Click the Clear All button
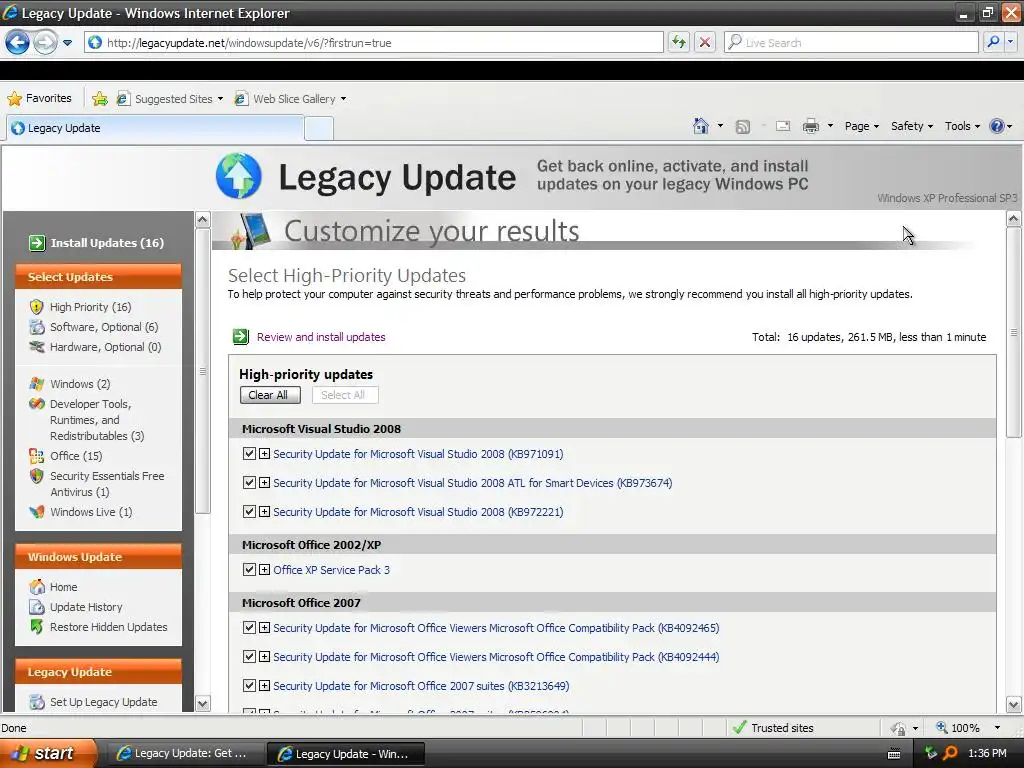Image resolution: width=1024 pixels, height=768 pixels. [270, 395]
